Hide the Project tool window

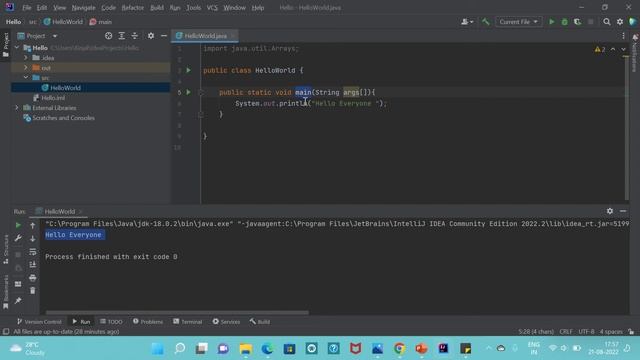point(164,36)
